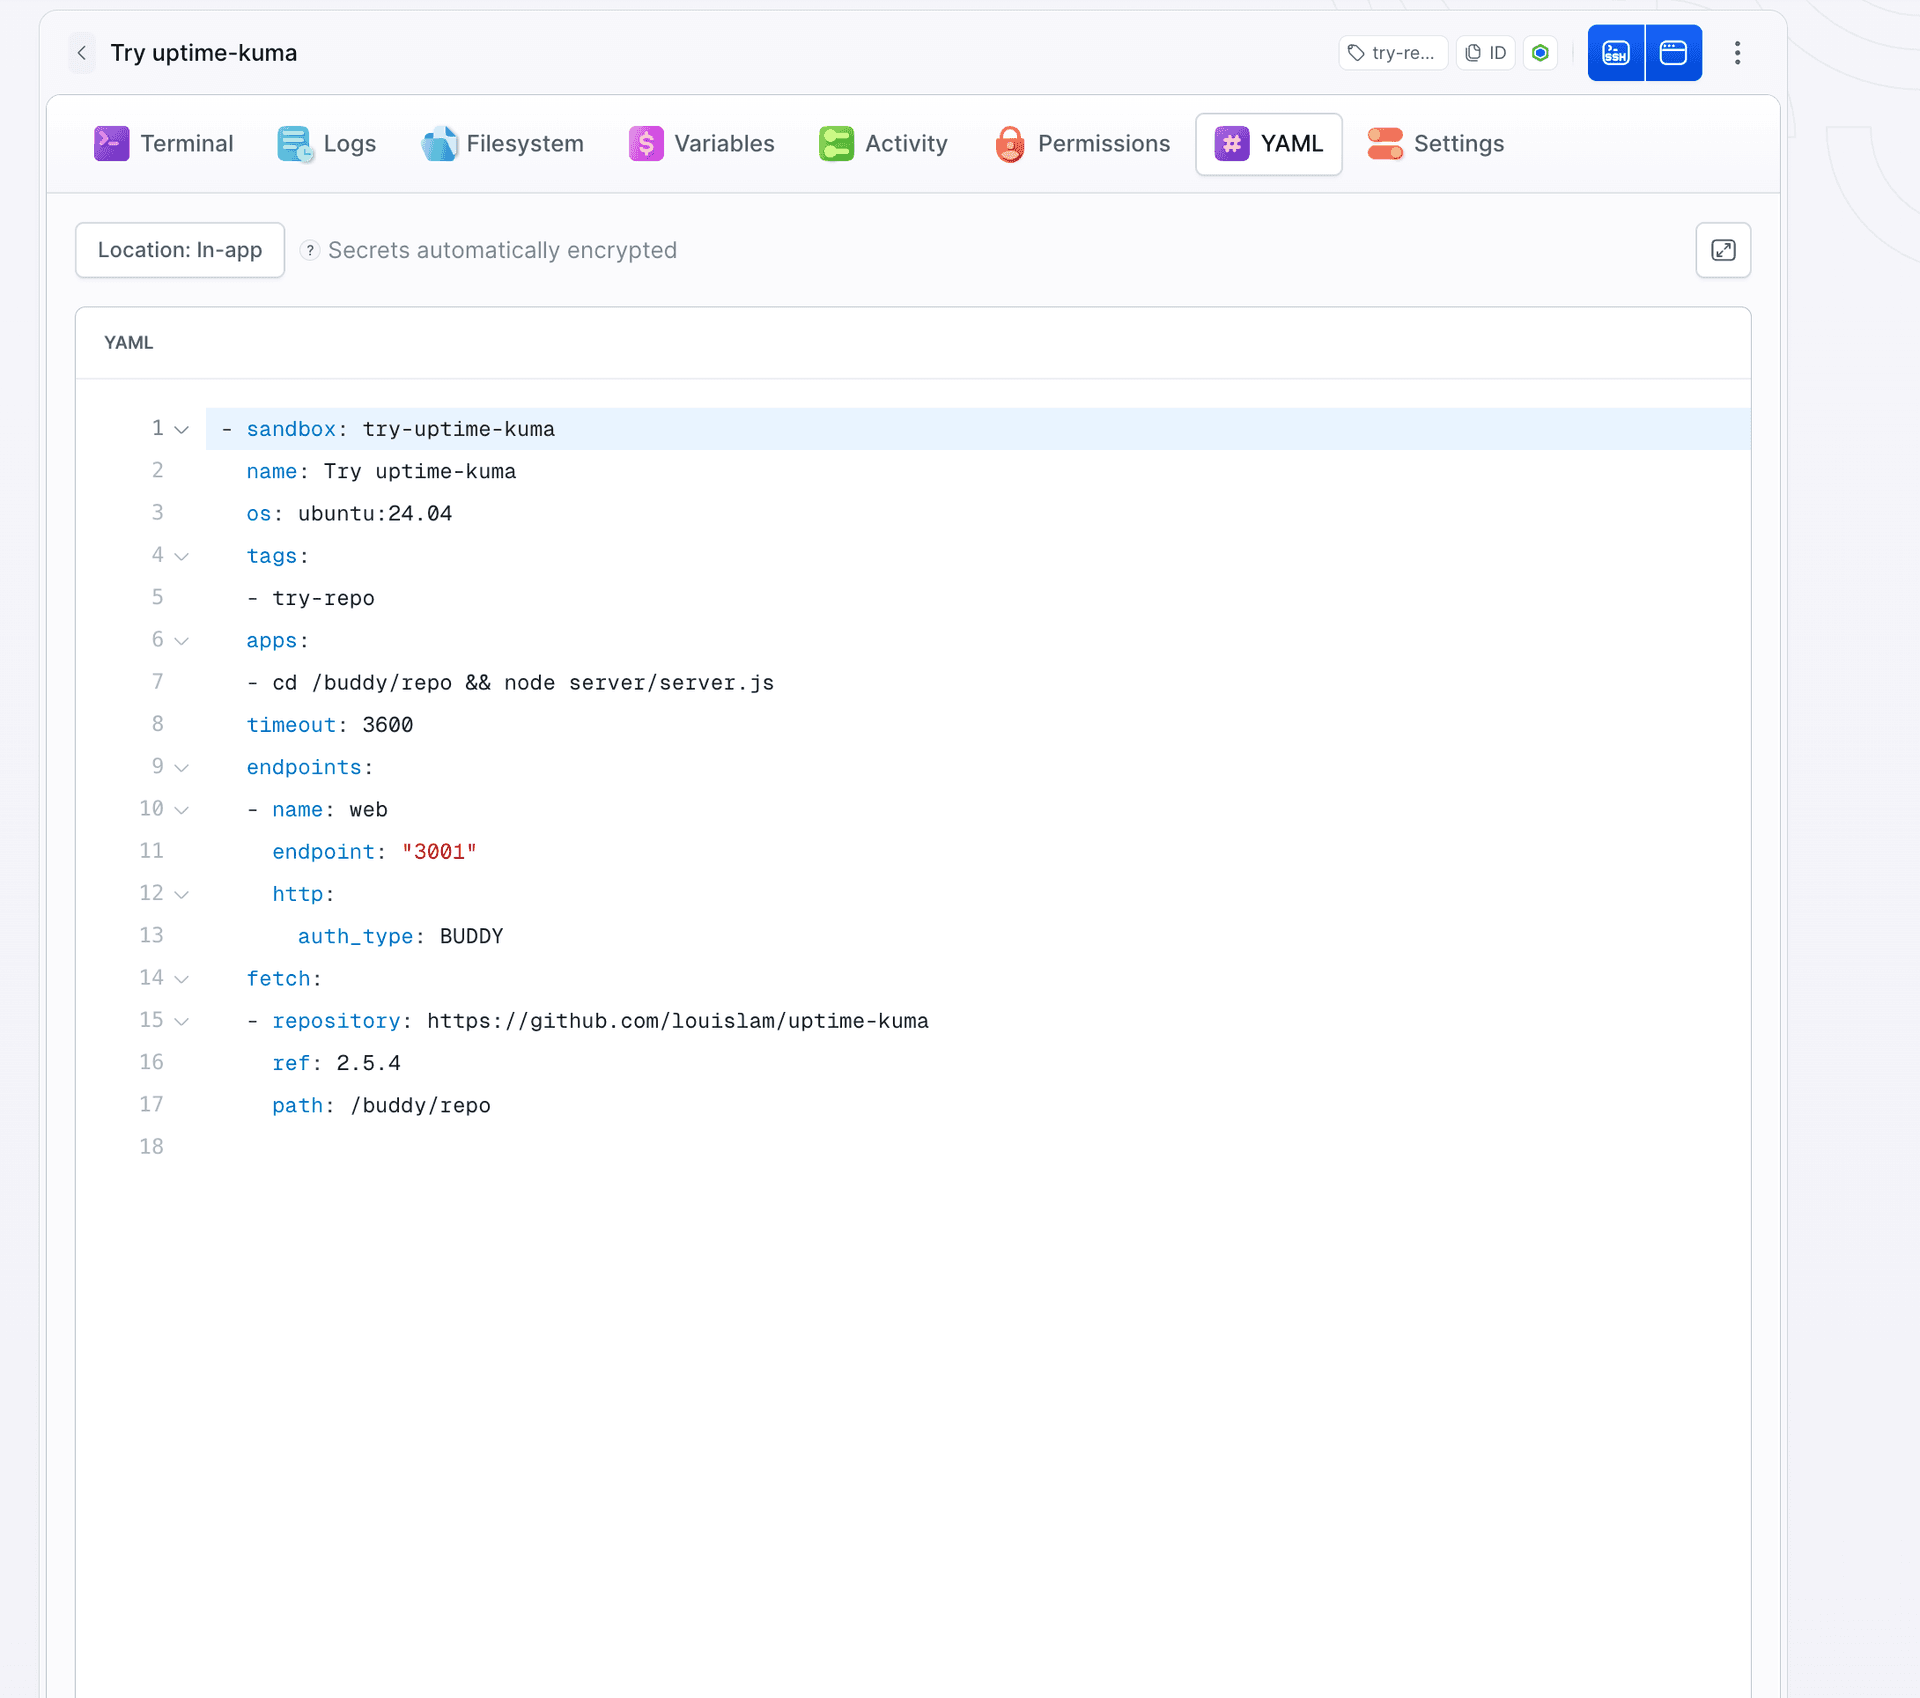The width and height of the screenshot is (1920, 1698).
Task: Click the "3001" endpoint value
Action: [439, 852]
